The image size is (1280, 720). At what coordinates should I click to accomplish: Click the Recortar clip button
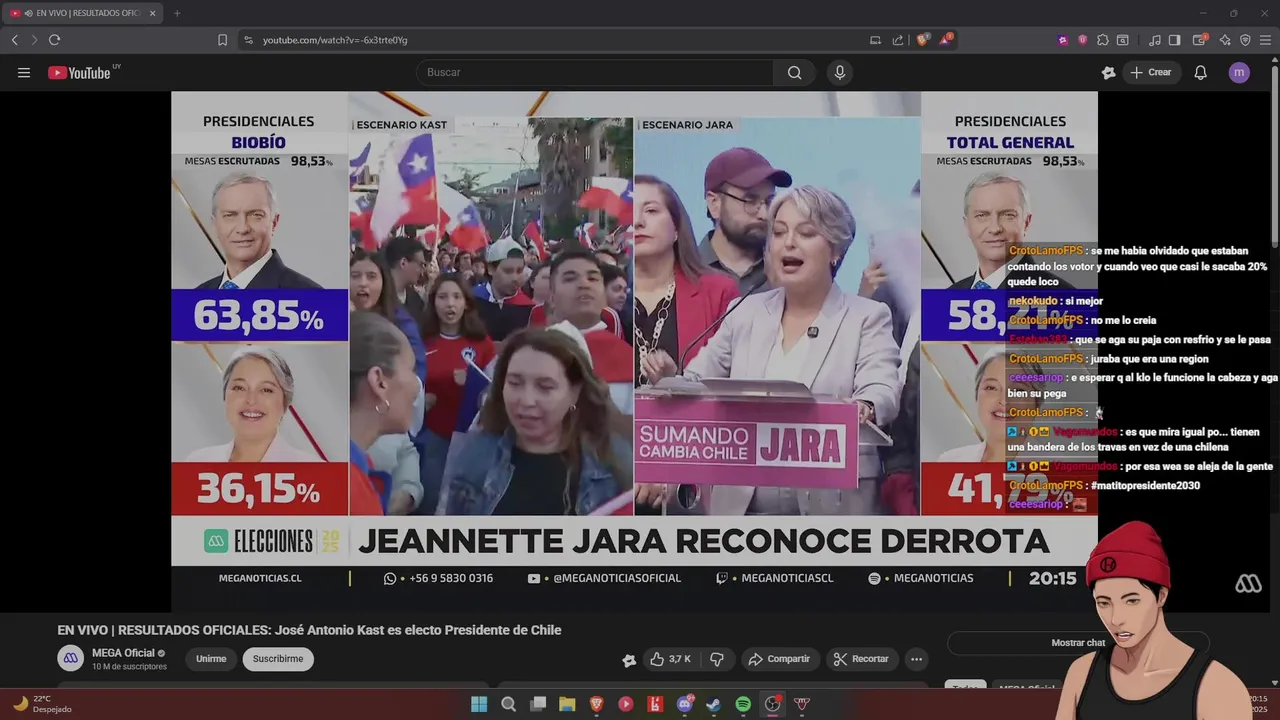(x=861, y=659)
